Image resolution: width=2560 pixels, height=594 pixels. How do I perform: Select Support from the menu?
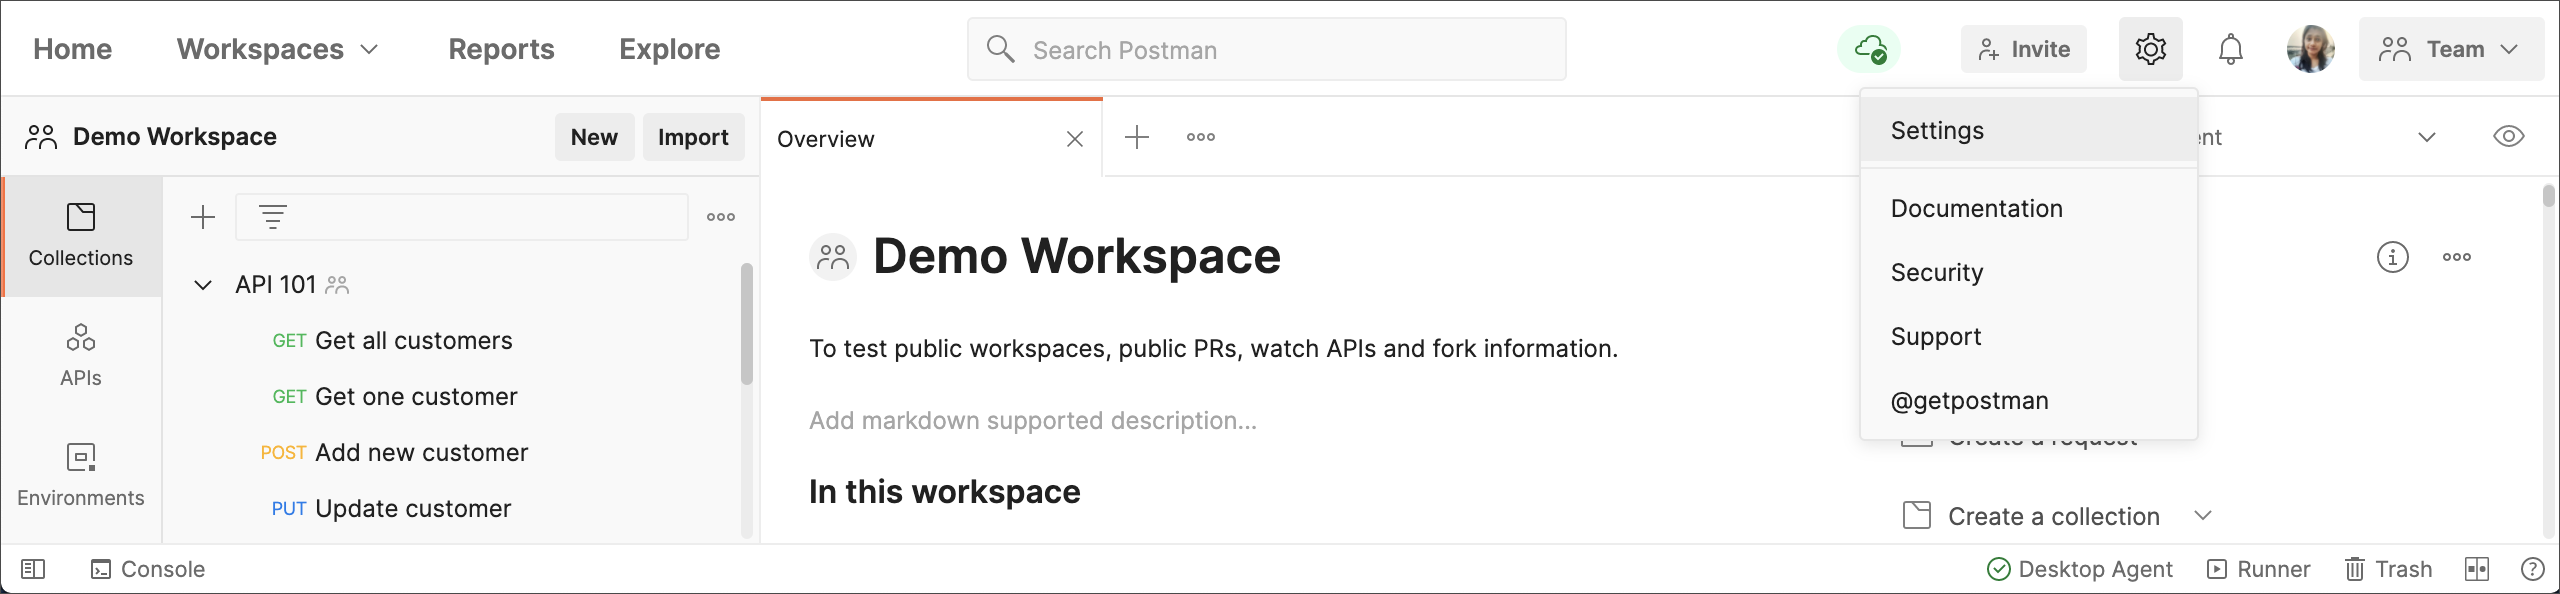pyautogui.click(x=2028, y=336)
